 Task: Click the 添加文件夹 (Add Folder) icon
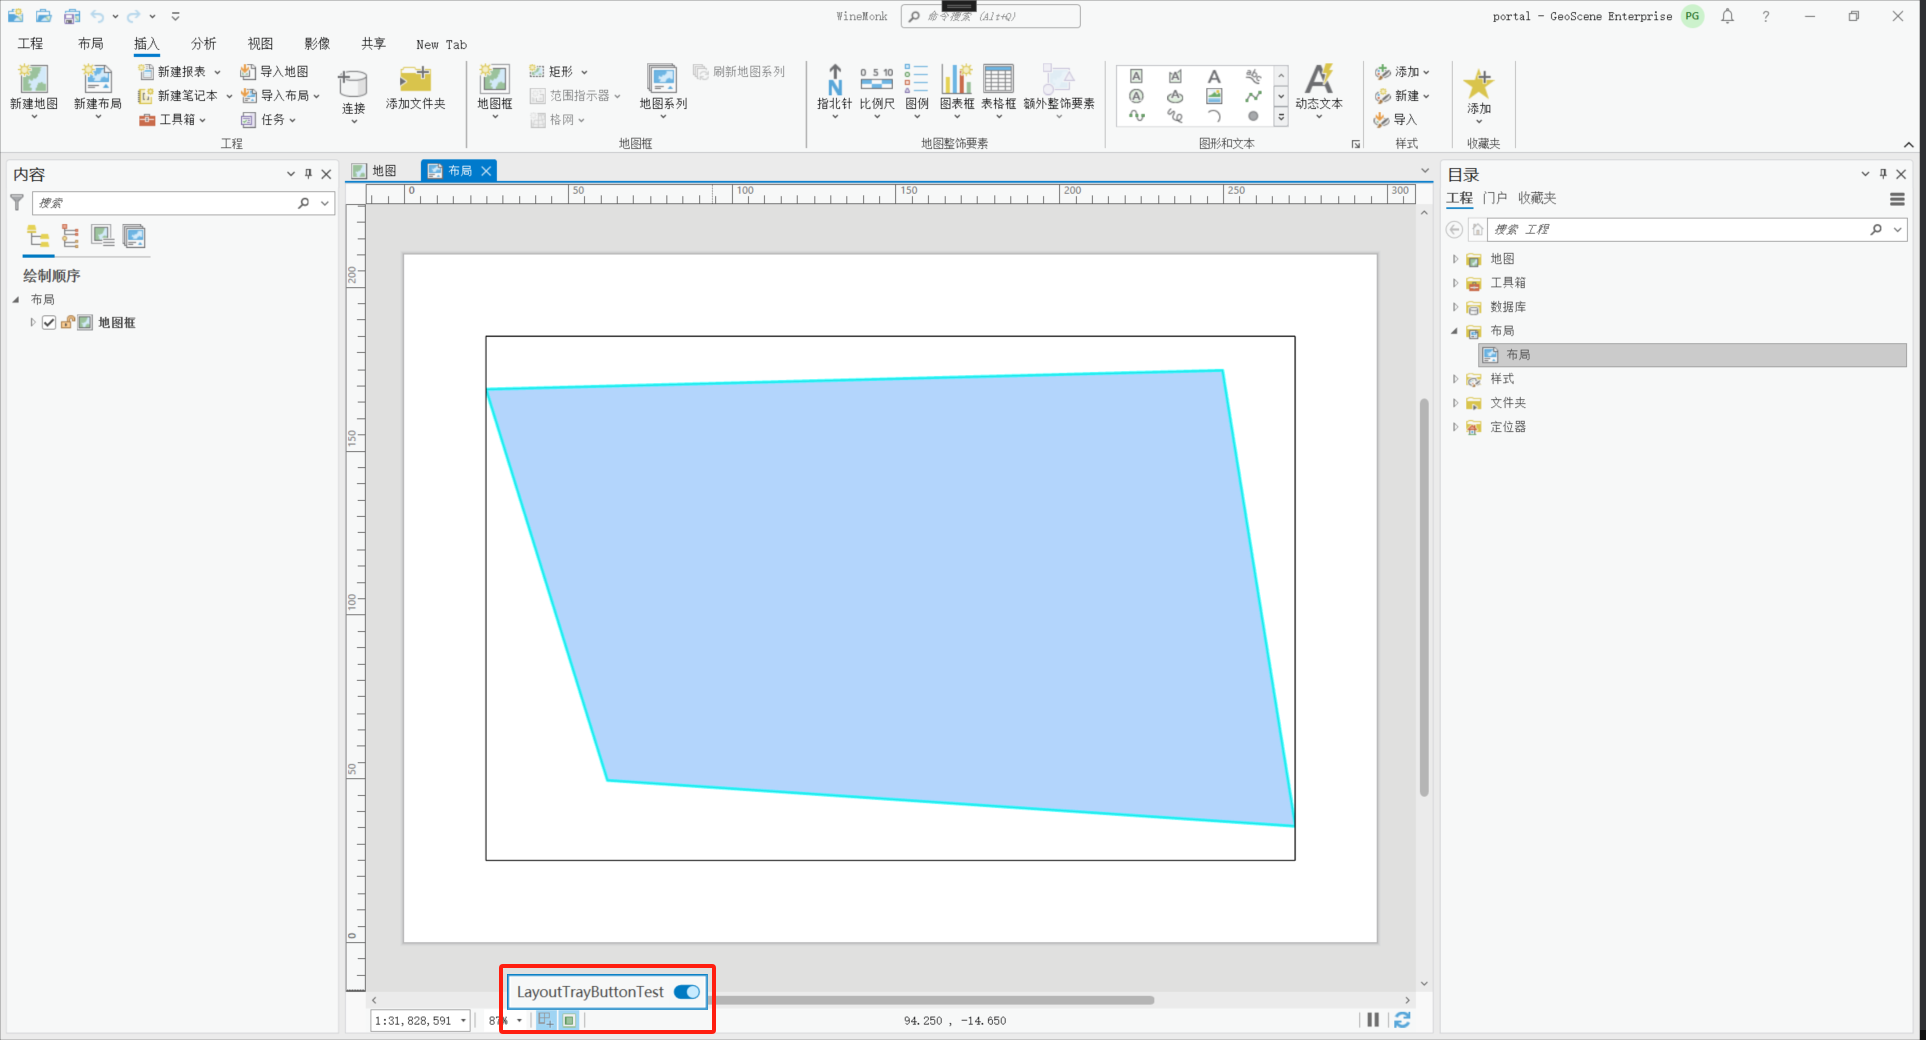(x=415, y=79)
